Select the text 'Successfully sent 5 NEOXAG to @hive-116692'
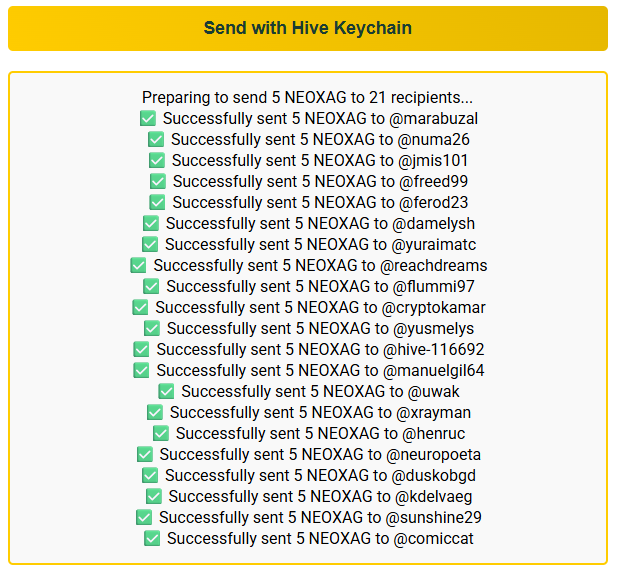The width and height of the screenshot is (619, 570). coord(320,349)
